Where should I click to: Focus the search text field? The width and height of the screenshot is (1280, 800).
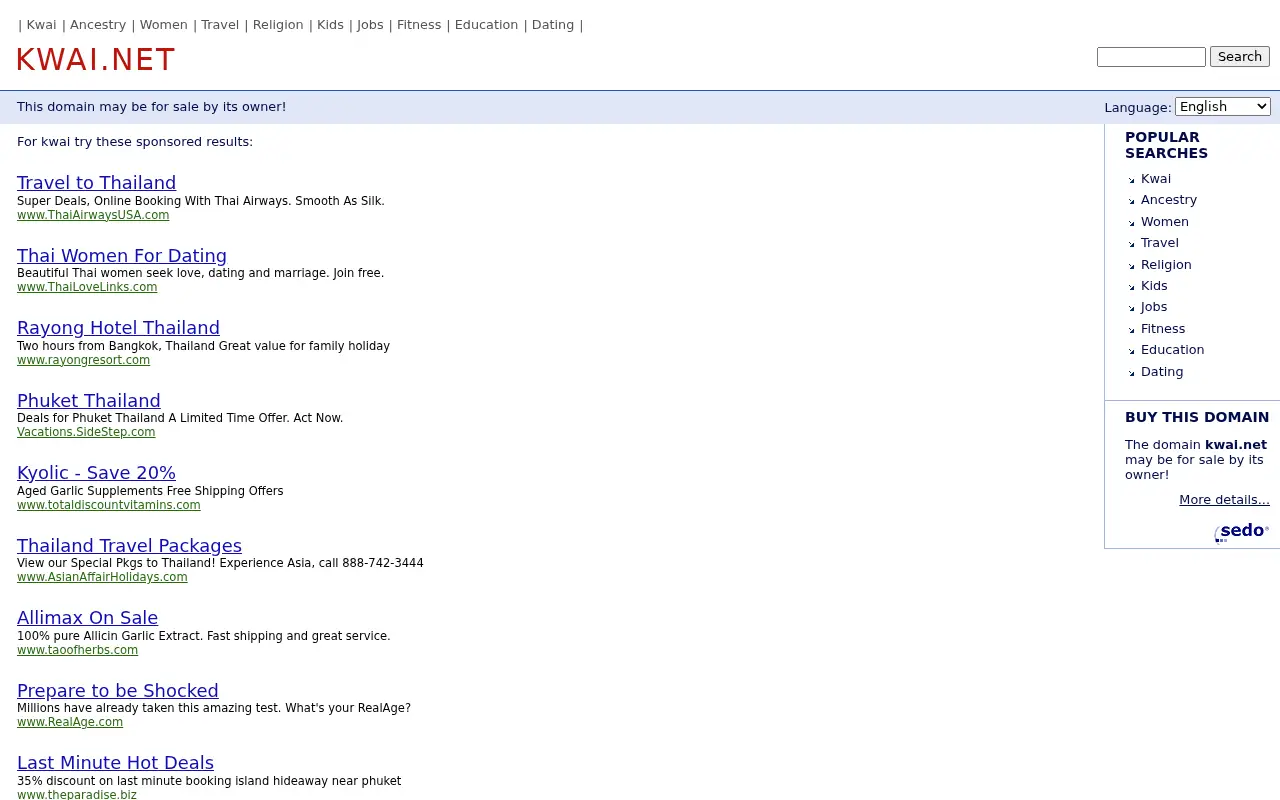(x=1151, y=57)
